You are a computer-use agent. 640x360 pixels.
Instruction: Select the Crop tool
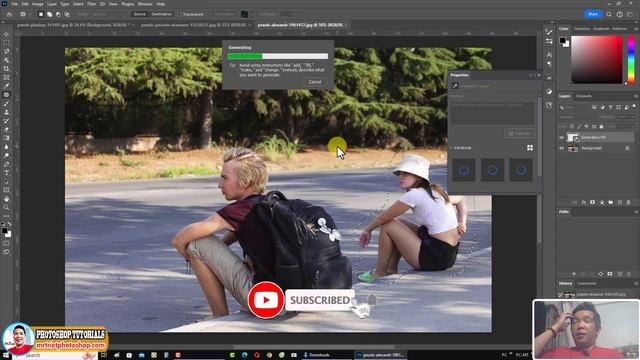[6, 69]
